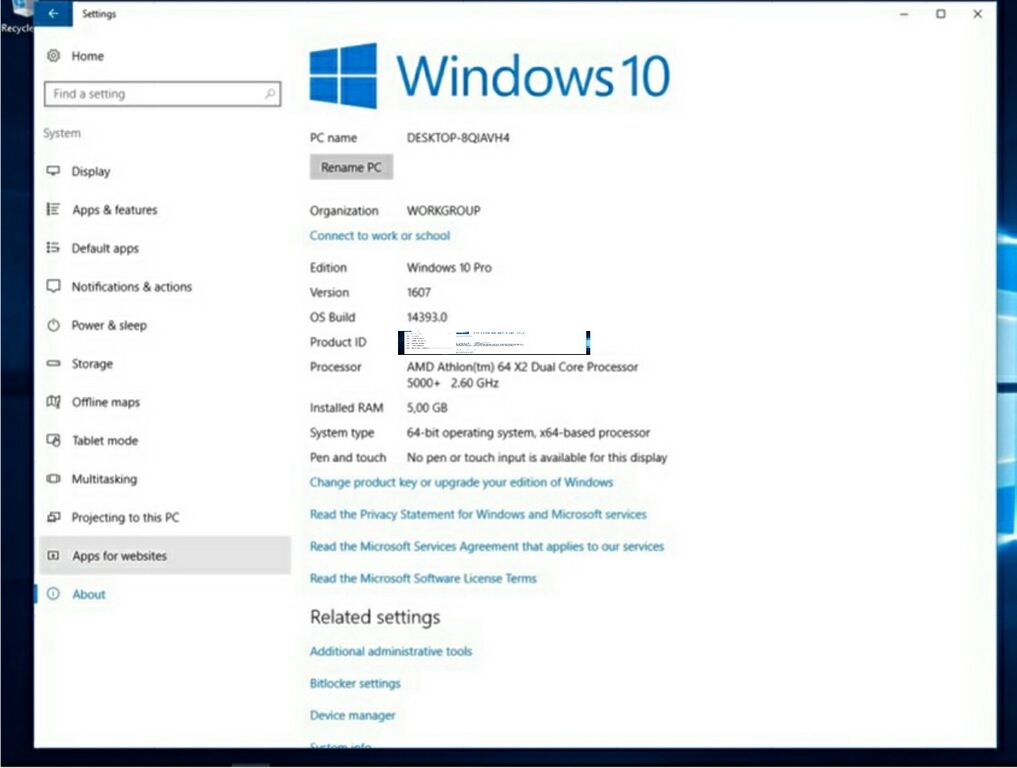Click Change product key or upgrade edition link

click(x=461, y=482)
